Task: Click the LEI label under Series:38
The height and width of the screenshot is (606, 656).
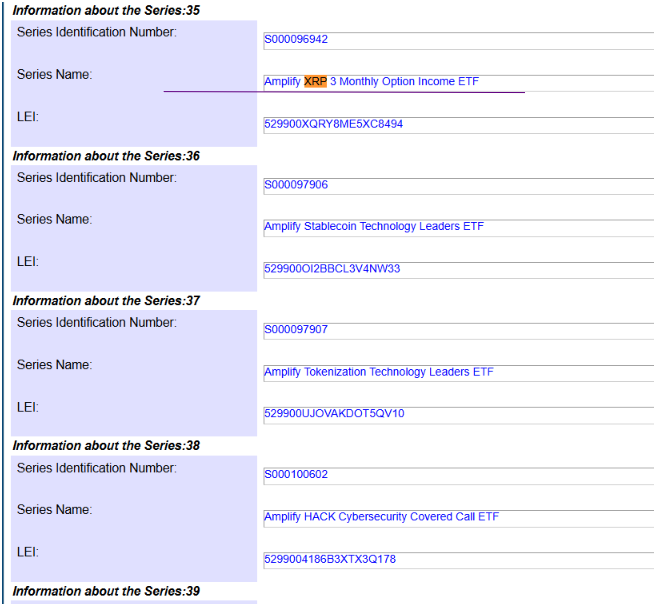Action: coord(28,552)
